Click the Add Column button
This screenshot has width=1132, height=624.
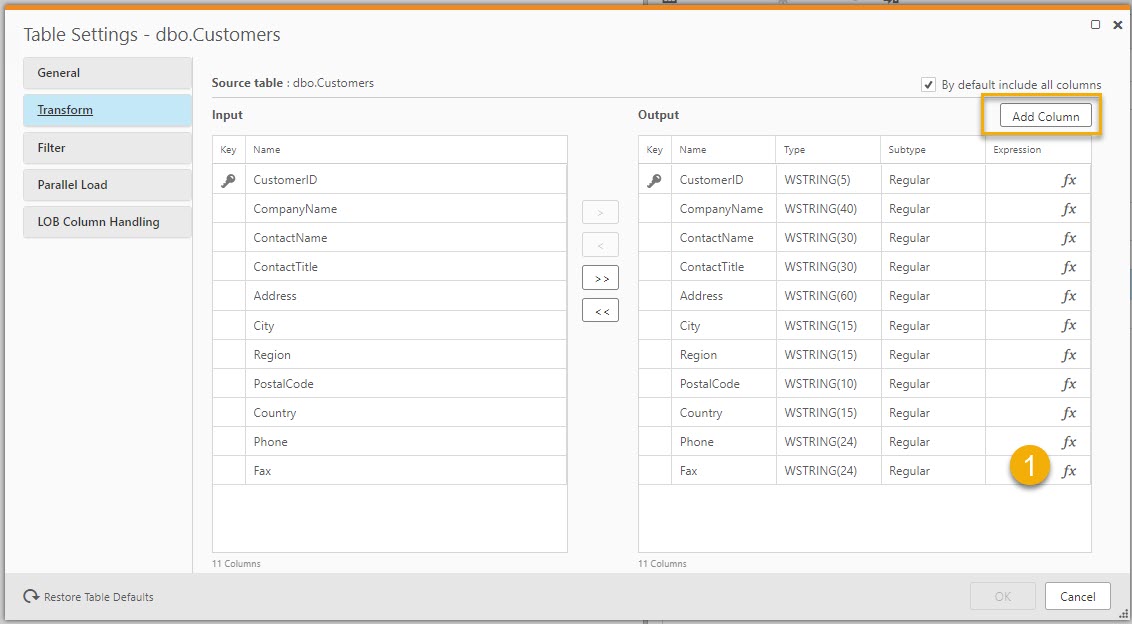(x=1045, y=116)
